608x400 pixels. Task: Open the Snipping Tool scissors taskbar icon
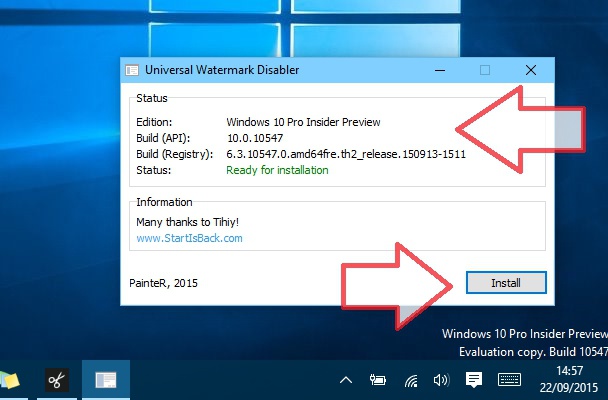tap(57, 380)
